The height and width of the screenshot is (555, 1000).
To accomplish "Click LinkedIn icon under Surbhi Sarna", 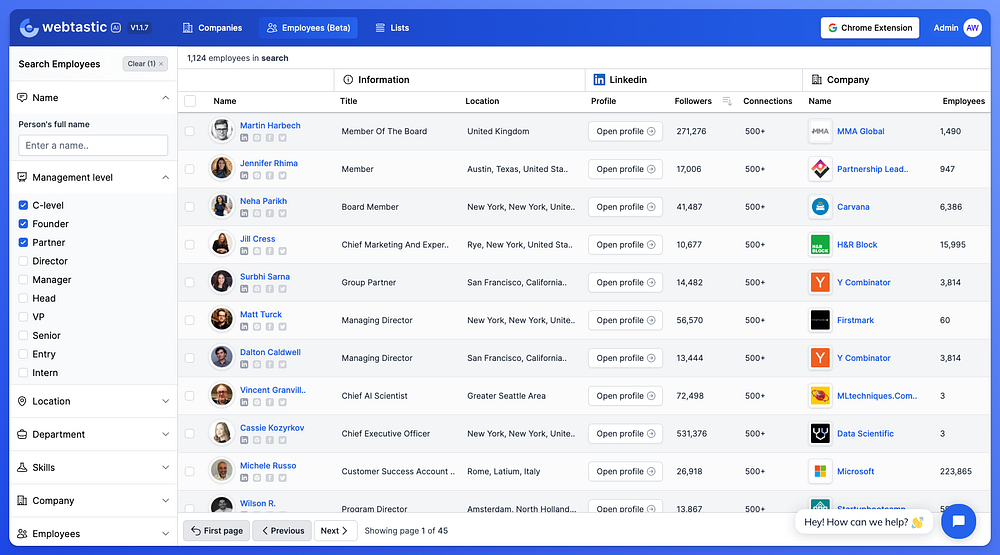I will click(x=244, y=289).
